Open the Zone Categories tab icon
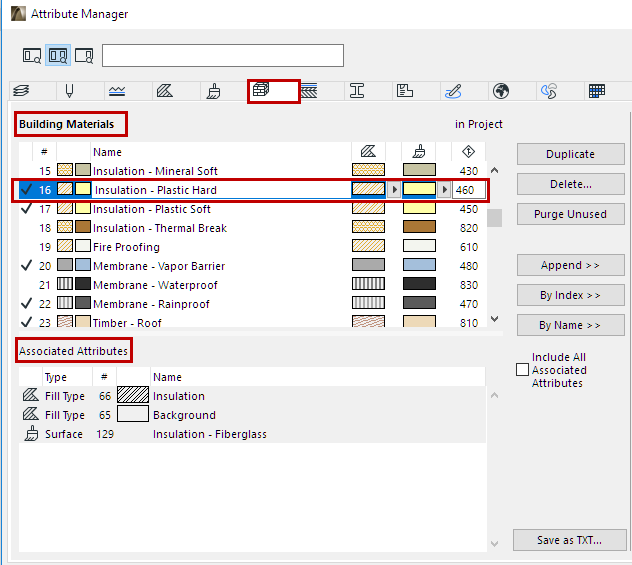This screenshot has width=632, height=565. click(x=405, y=91)
